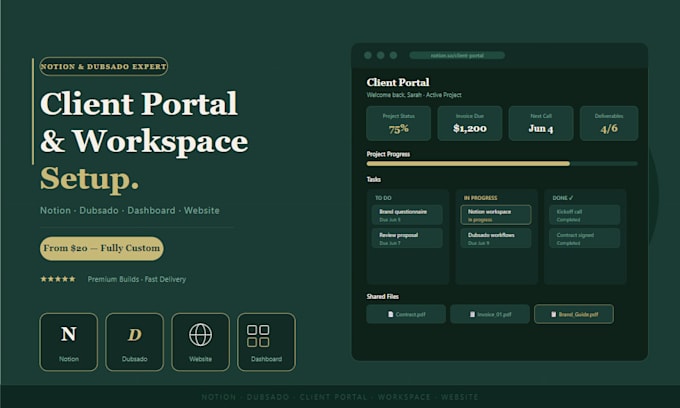
Task: Click the Website globe icon tile
Action: (x=200, y=342)
